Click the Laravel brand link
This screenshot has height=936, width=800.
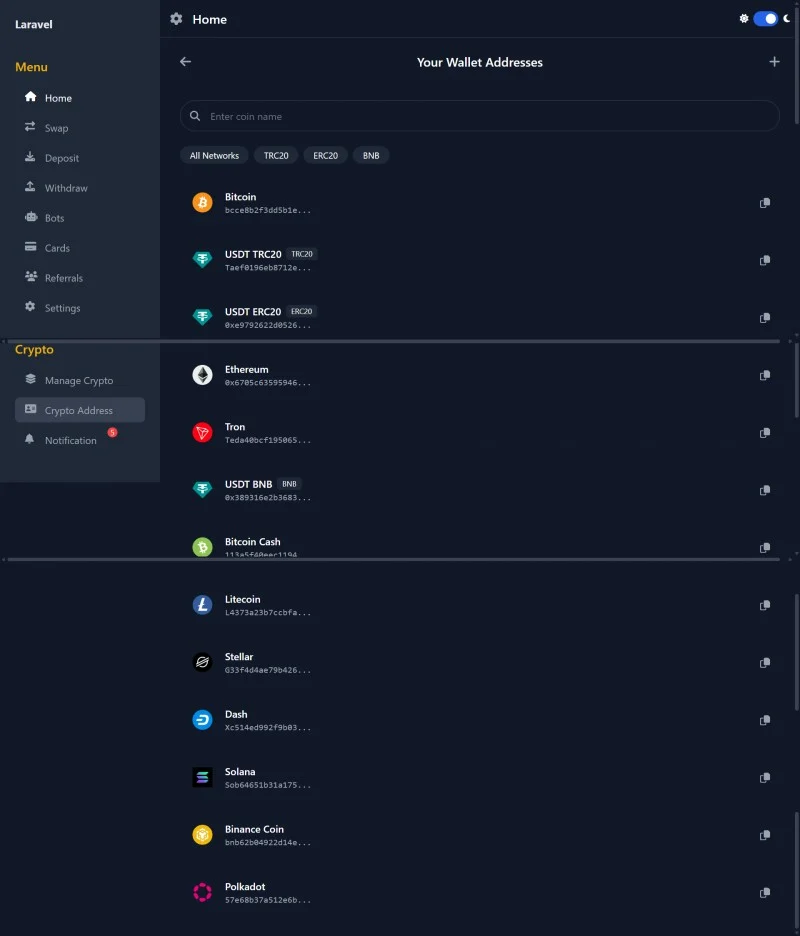33,24
